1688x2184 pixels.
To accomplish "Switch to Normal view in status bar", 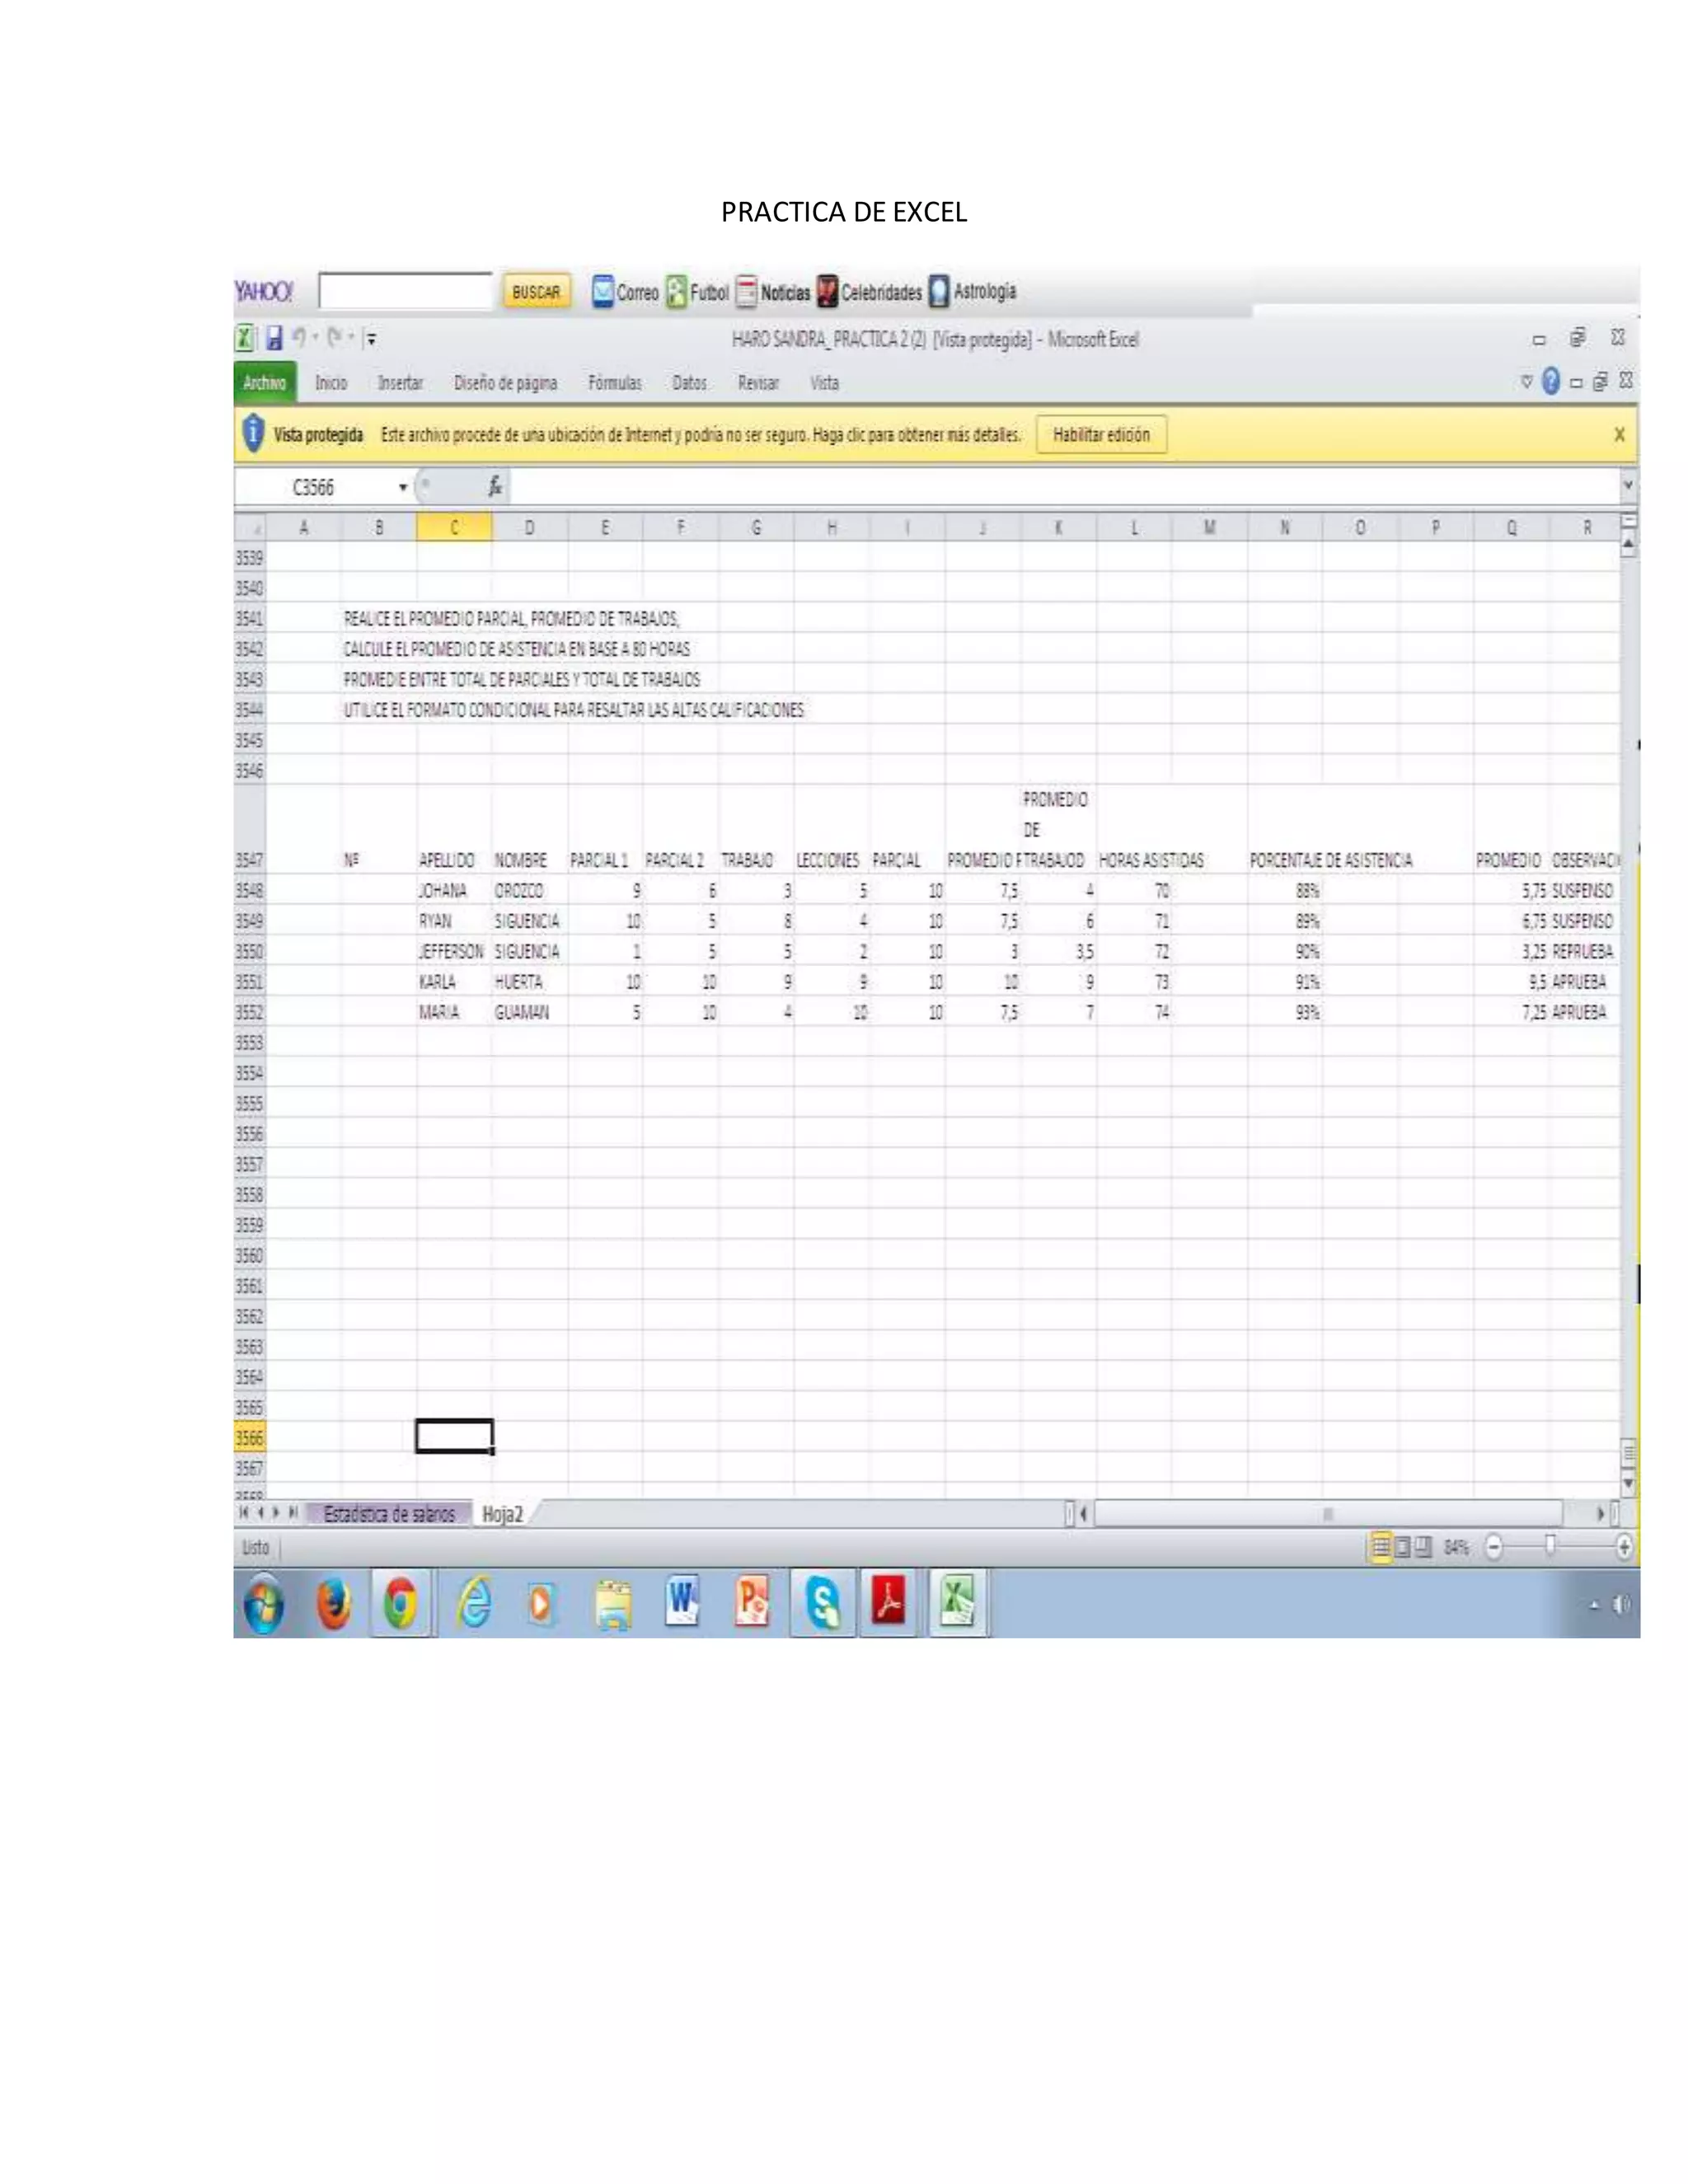I will tap(1381, 1547).
